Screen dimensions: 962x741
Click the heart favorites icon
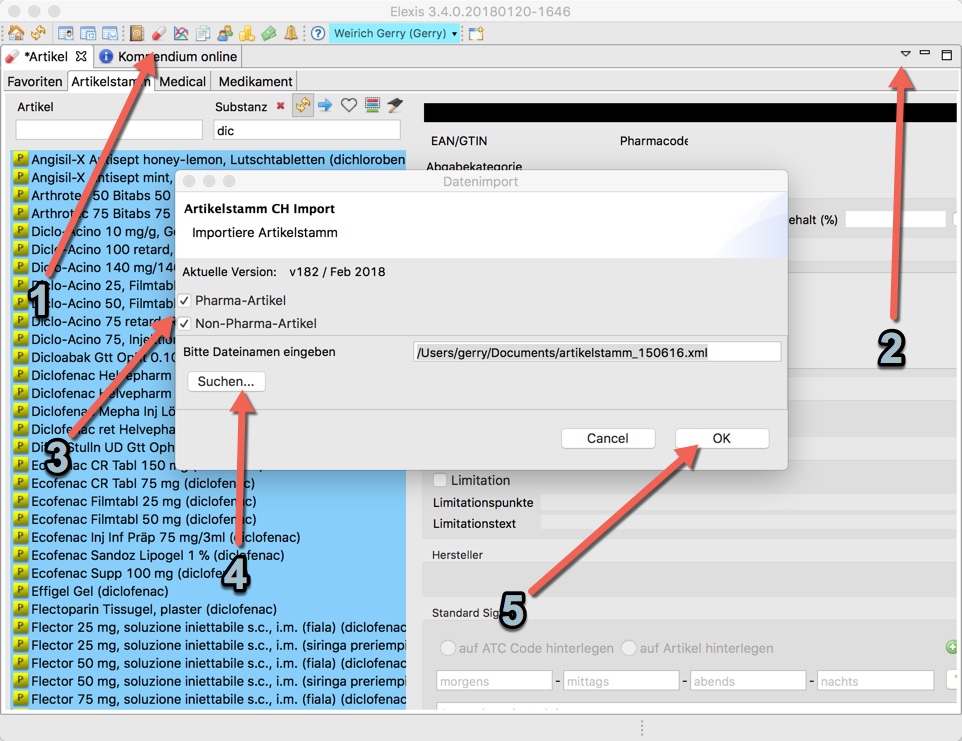point(348,106)
